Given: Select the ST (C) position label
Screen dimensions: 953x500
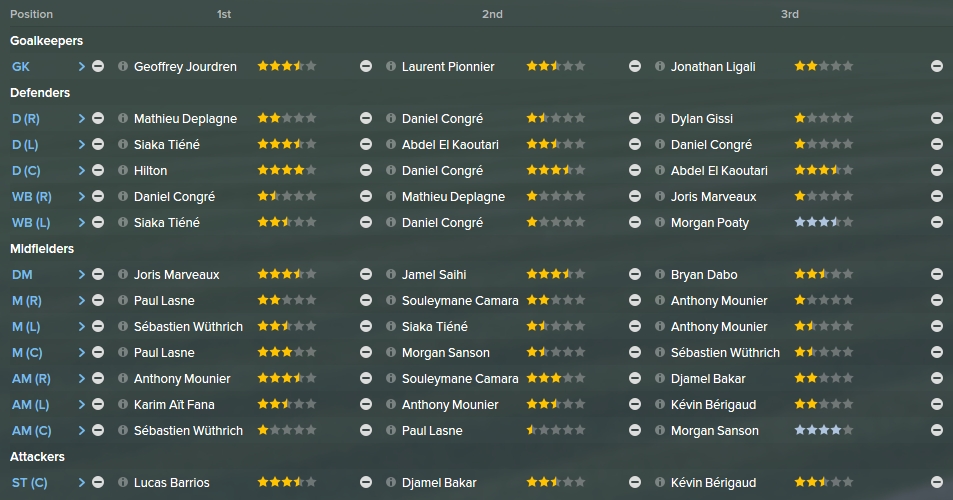Looking at the screenshot, I should [x=29, y=482].
